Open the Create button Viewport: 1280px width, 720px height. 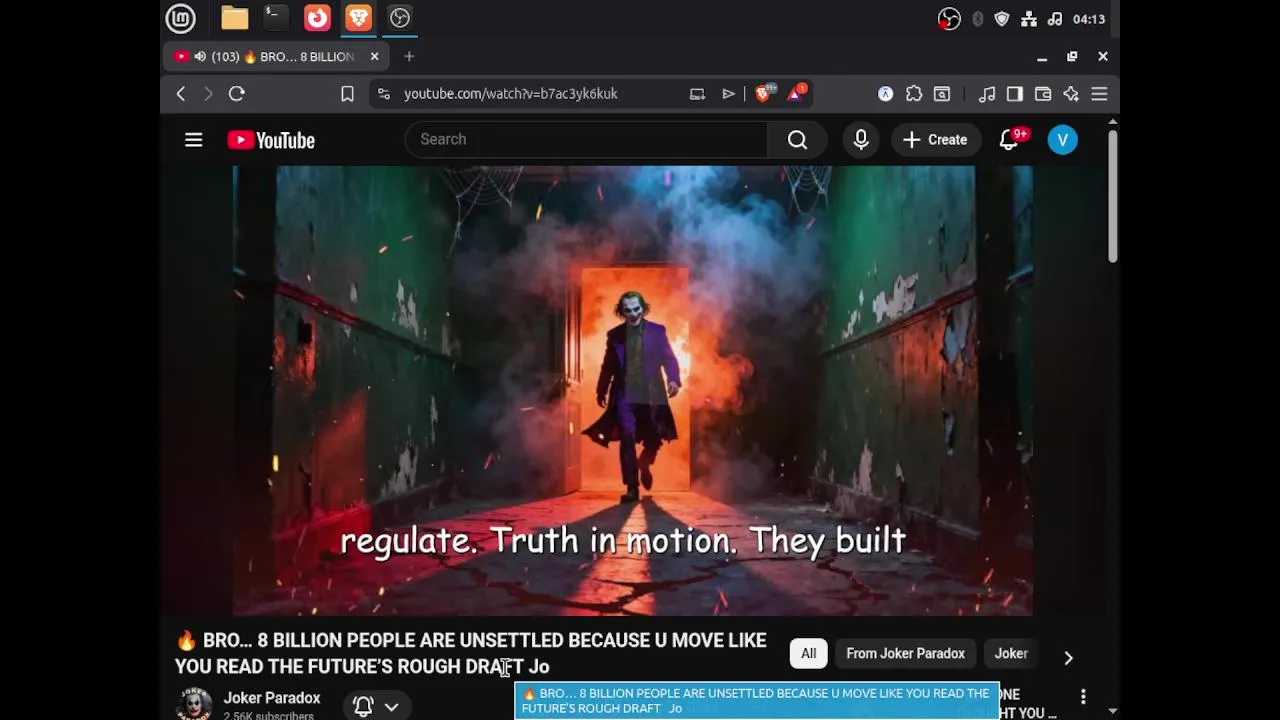935,140
